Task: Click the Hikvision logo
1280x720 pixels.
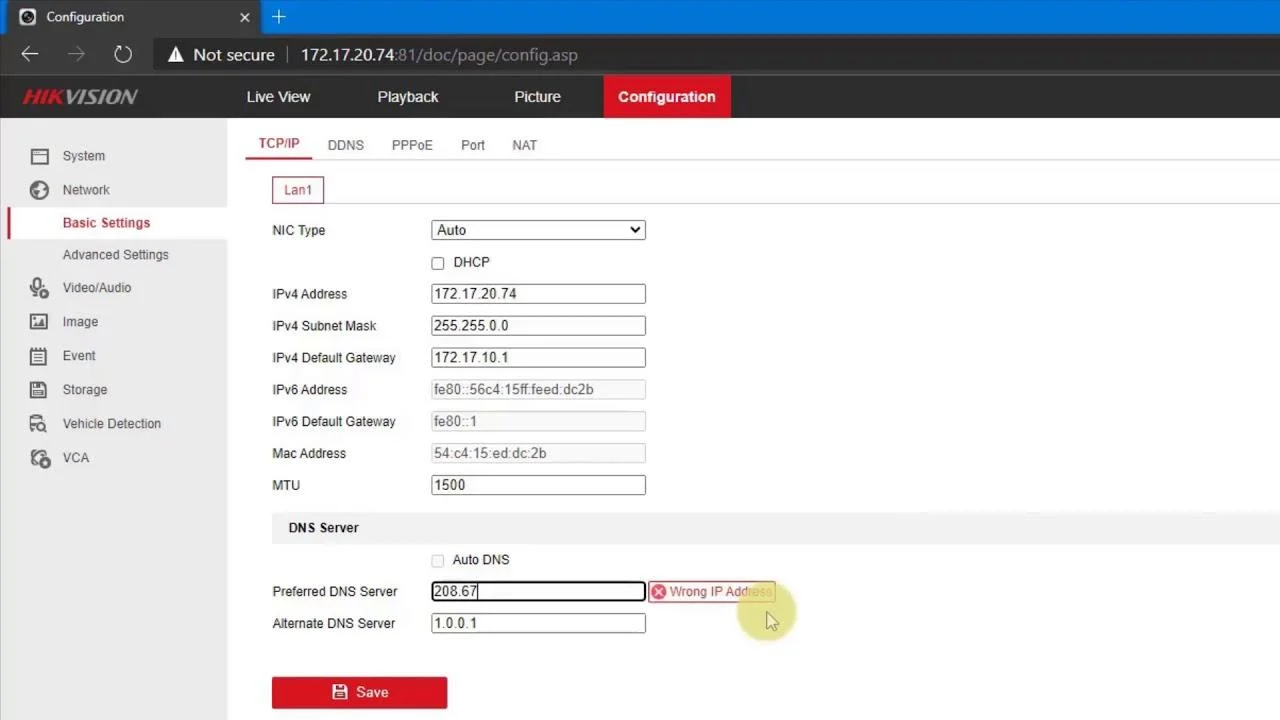Action: 80,97
